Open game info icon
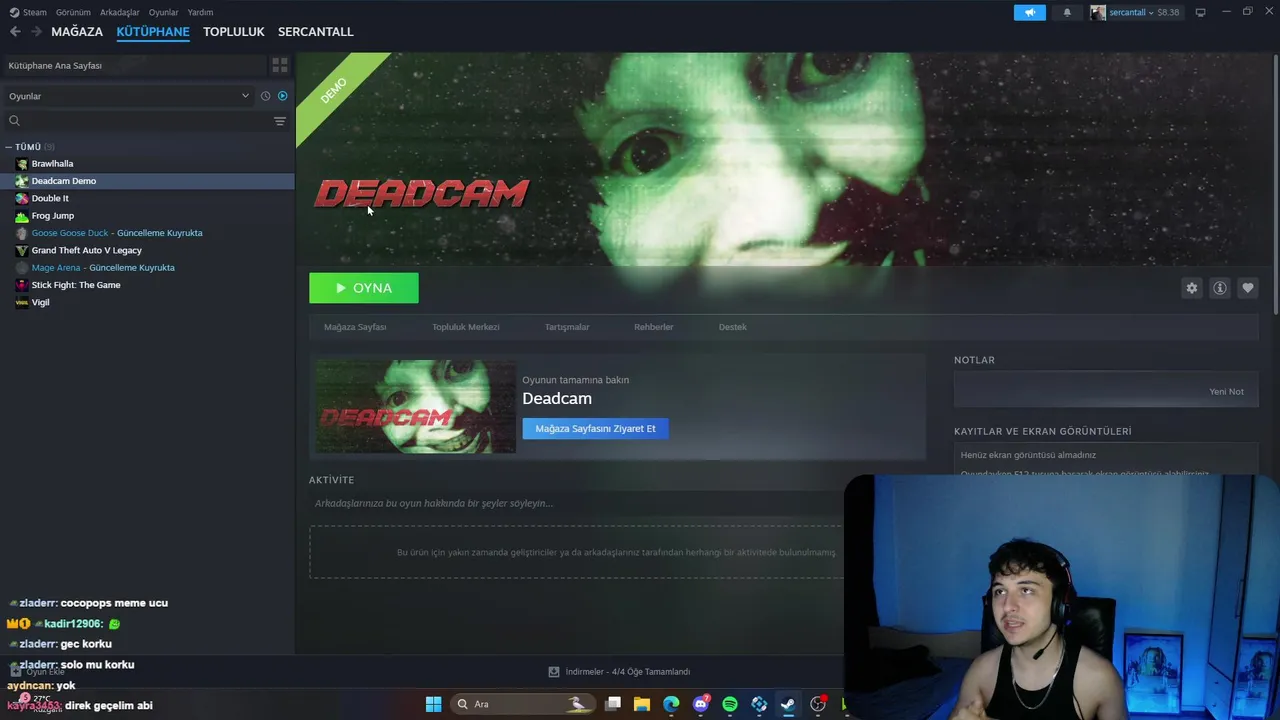Viewport: 1280px width, 720px height. click(1220, 288)
